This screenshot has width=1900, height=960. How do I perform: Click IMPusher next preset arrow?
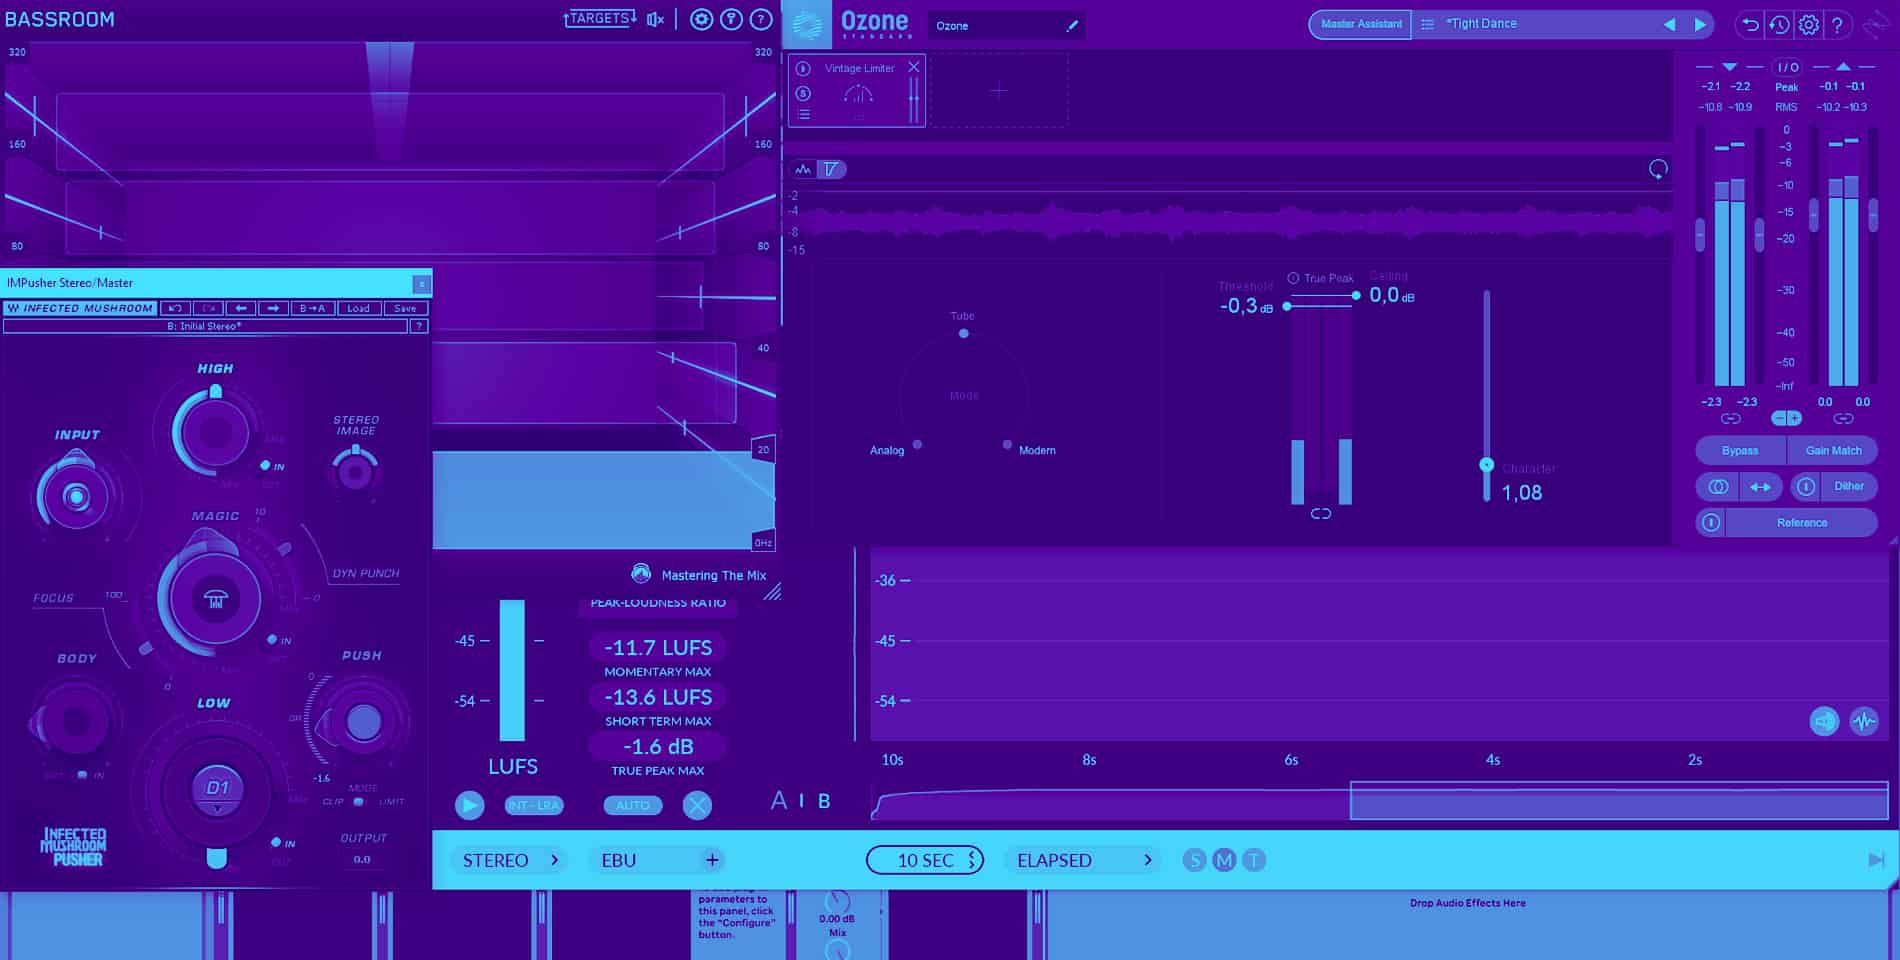[273, 309]
